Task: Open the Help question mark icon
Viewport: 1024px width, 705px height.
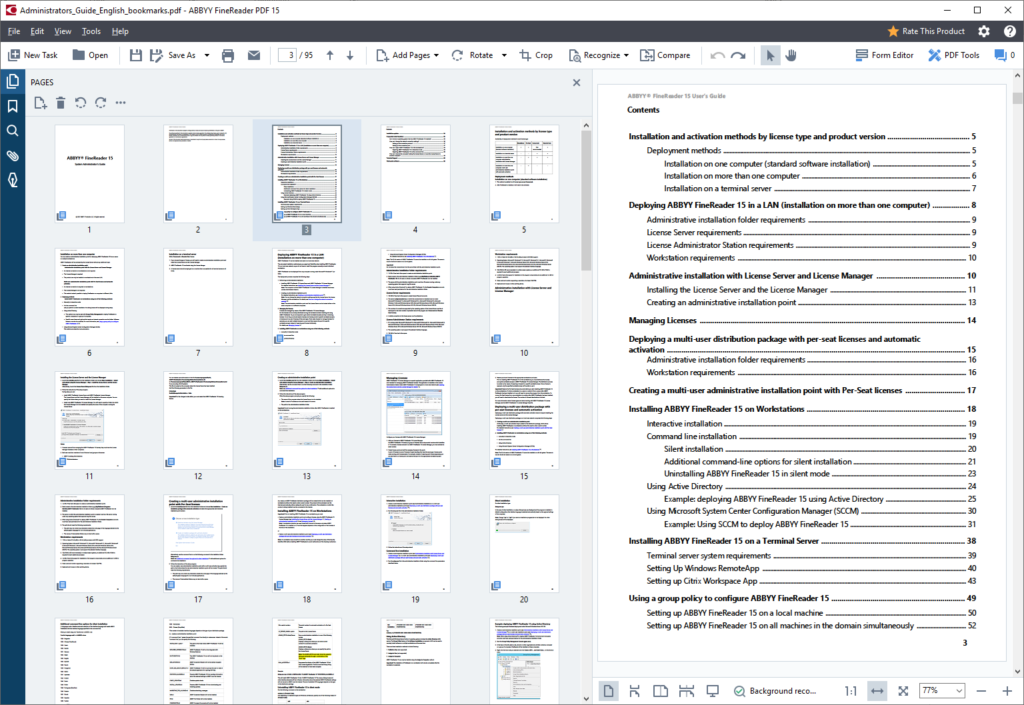Action: click(x=1010, y=31)
